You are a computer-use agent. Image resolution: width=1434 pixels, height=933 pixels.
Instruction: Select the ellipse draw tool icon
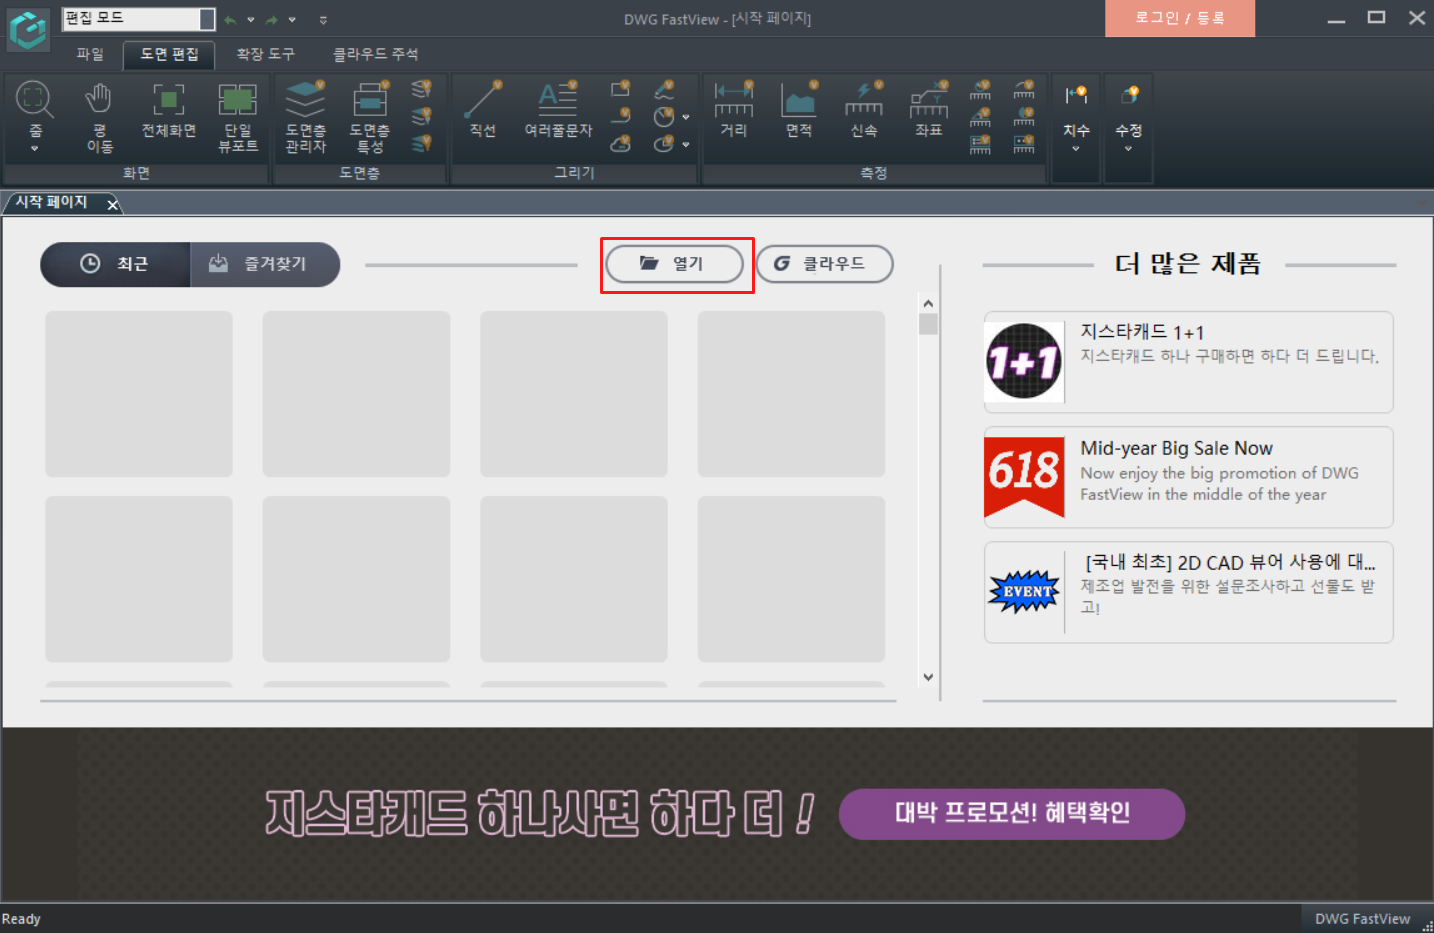point(664,143)
